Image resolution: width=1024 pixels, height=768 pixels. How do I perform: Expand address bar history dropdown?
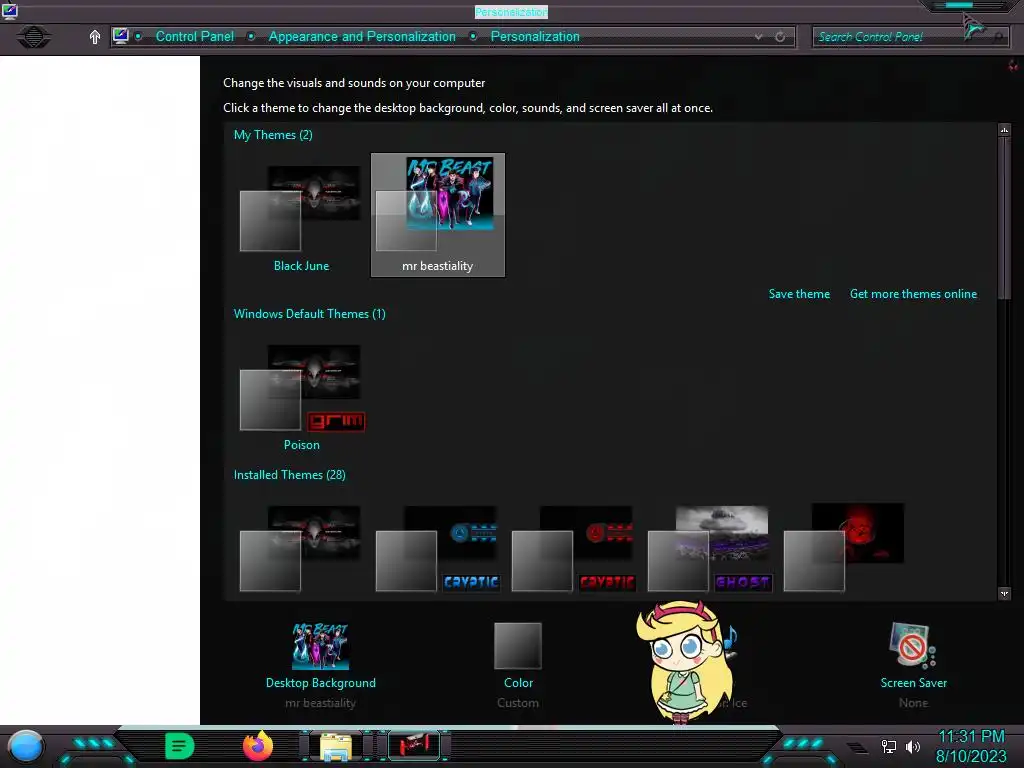758,37
